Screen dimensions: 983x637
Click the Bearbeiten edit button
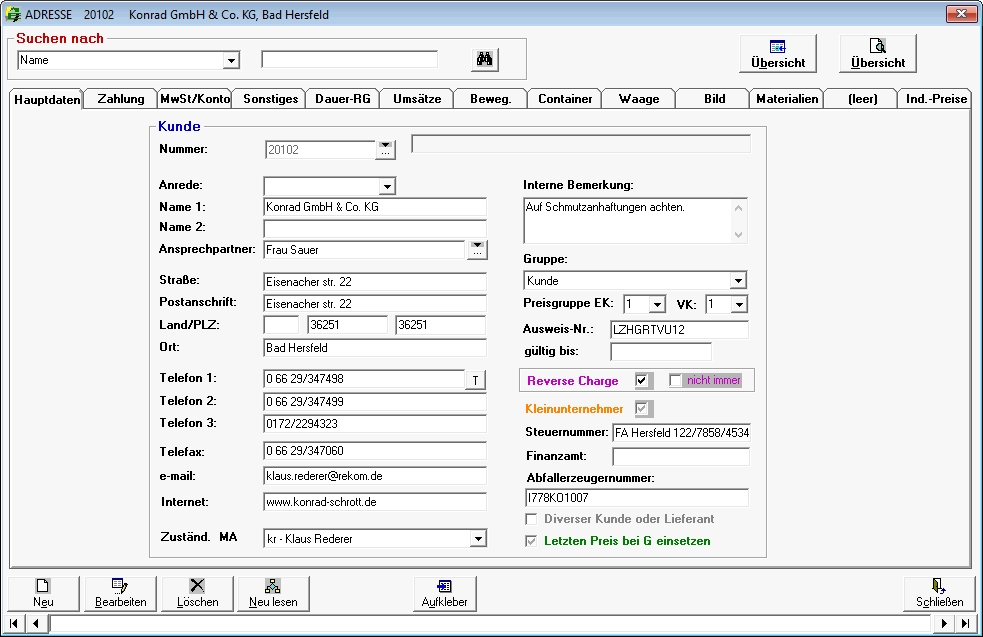click(x=120, y=593)
